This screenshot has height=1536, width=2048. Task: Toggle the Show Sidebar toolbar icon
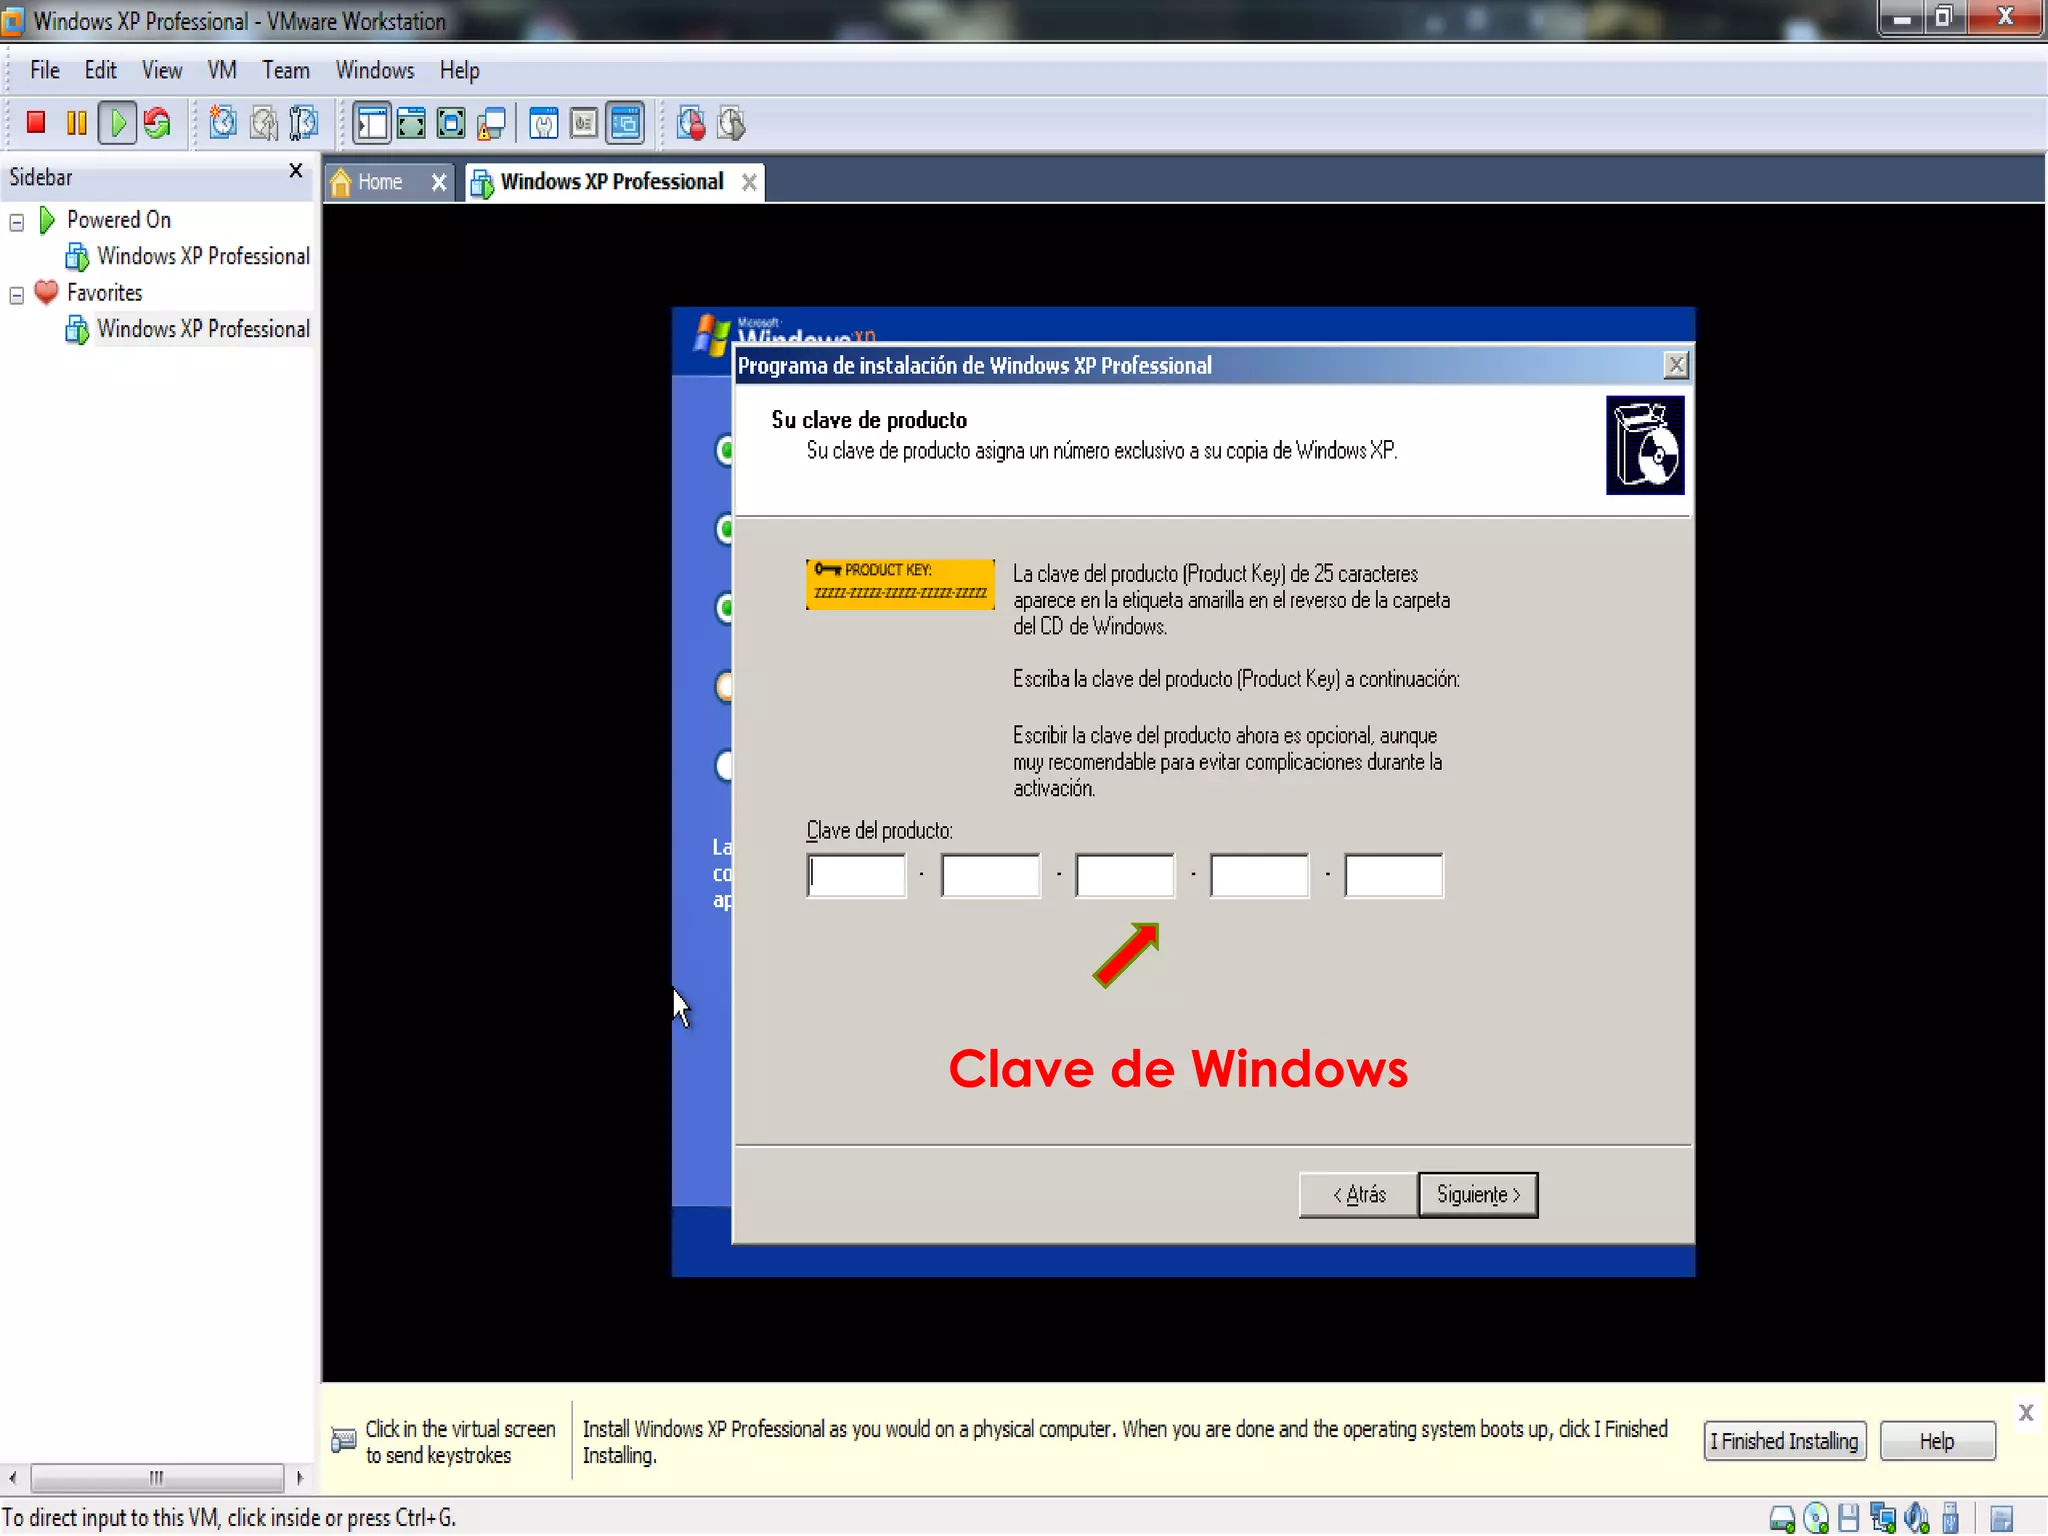point(372,123)
